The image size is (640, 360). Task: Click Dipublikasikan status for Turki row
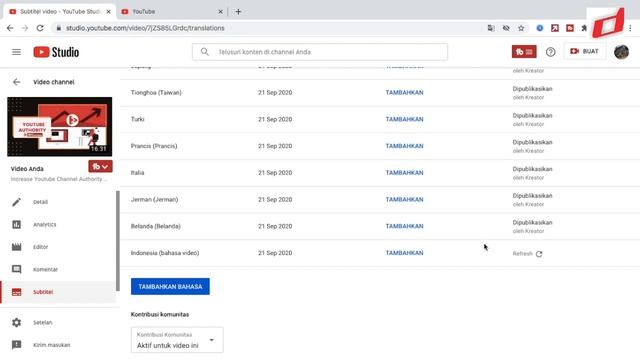click(532, 116)
